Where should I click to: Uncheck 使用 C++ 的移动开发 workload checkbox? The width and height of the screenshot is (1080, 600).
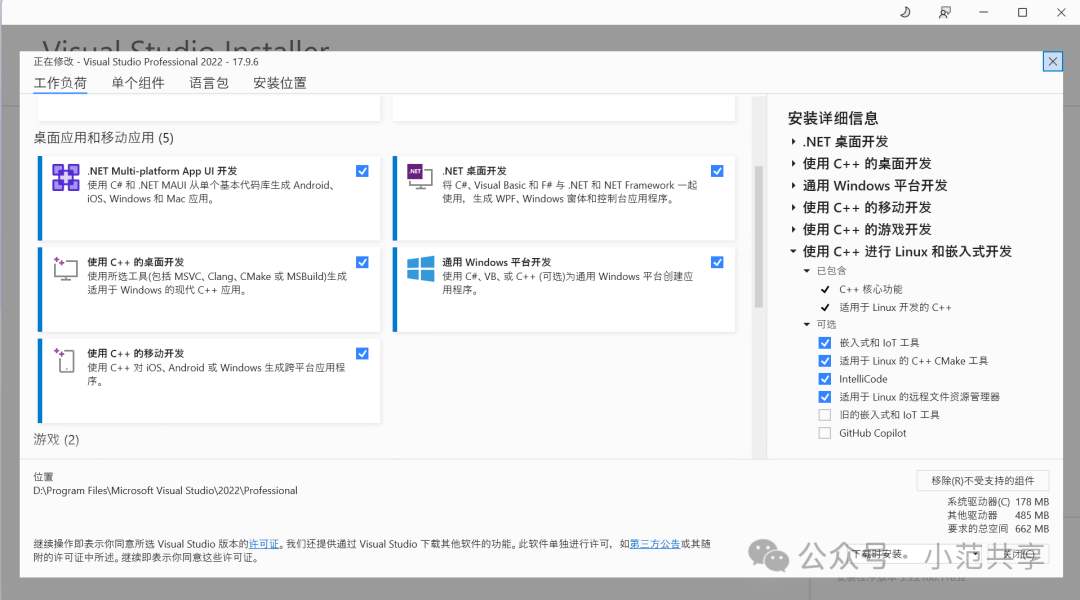[362, 353]
